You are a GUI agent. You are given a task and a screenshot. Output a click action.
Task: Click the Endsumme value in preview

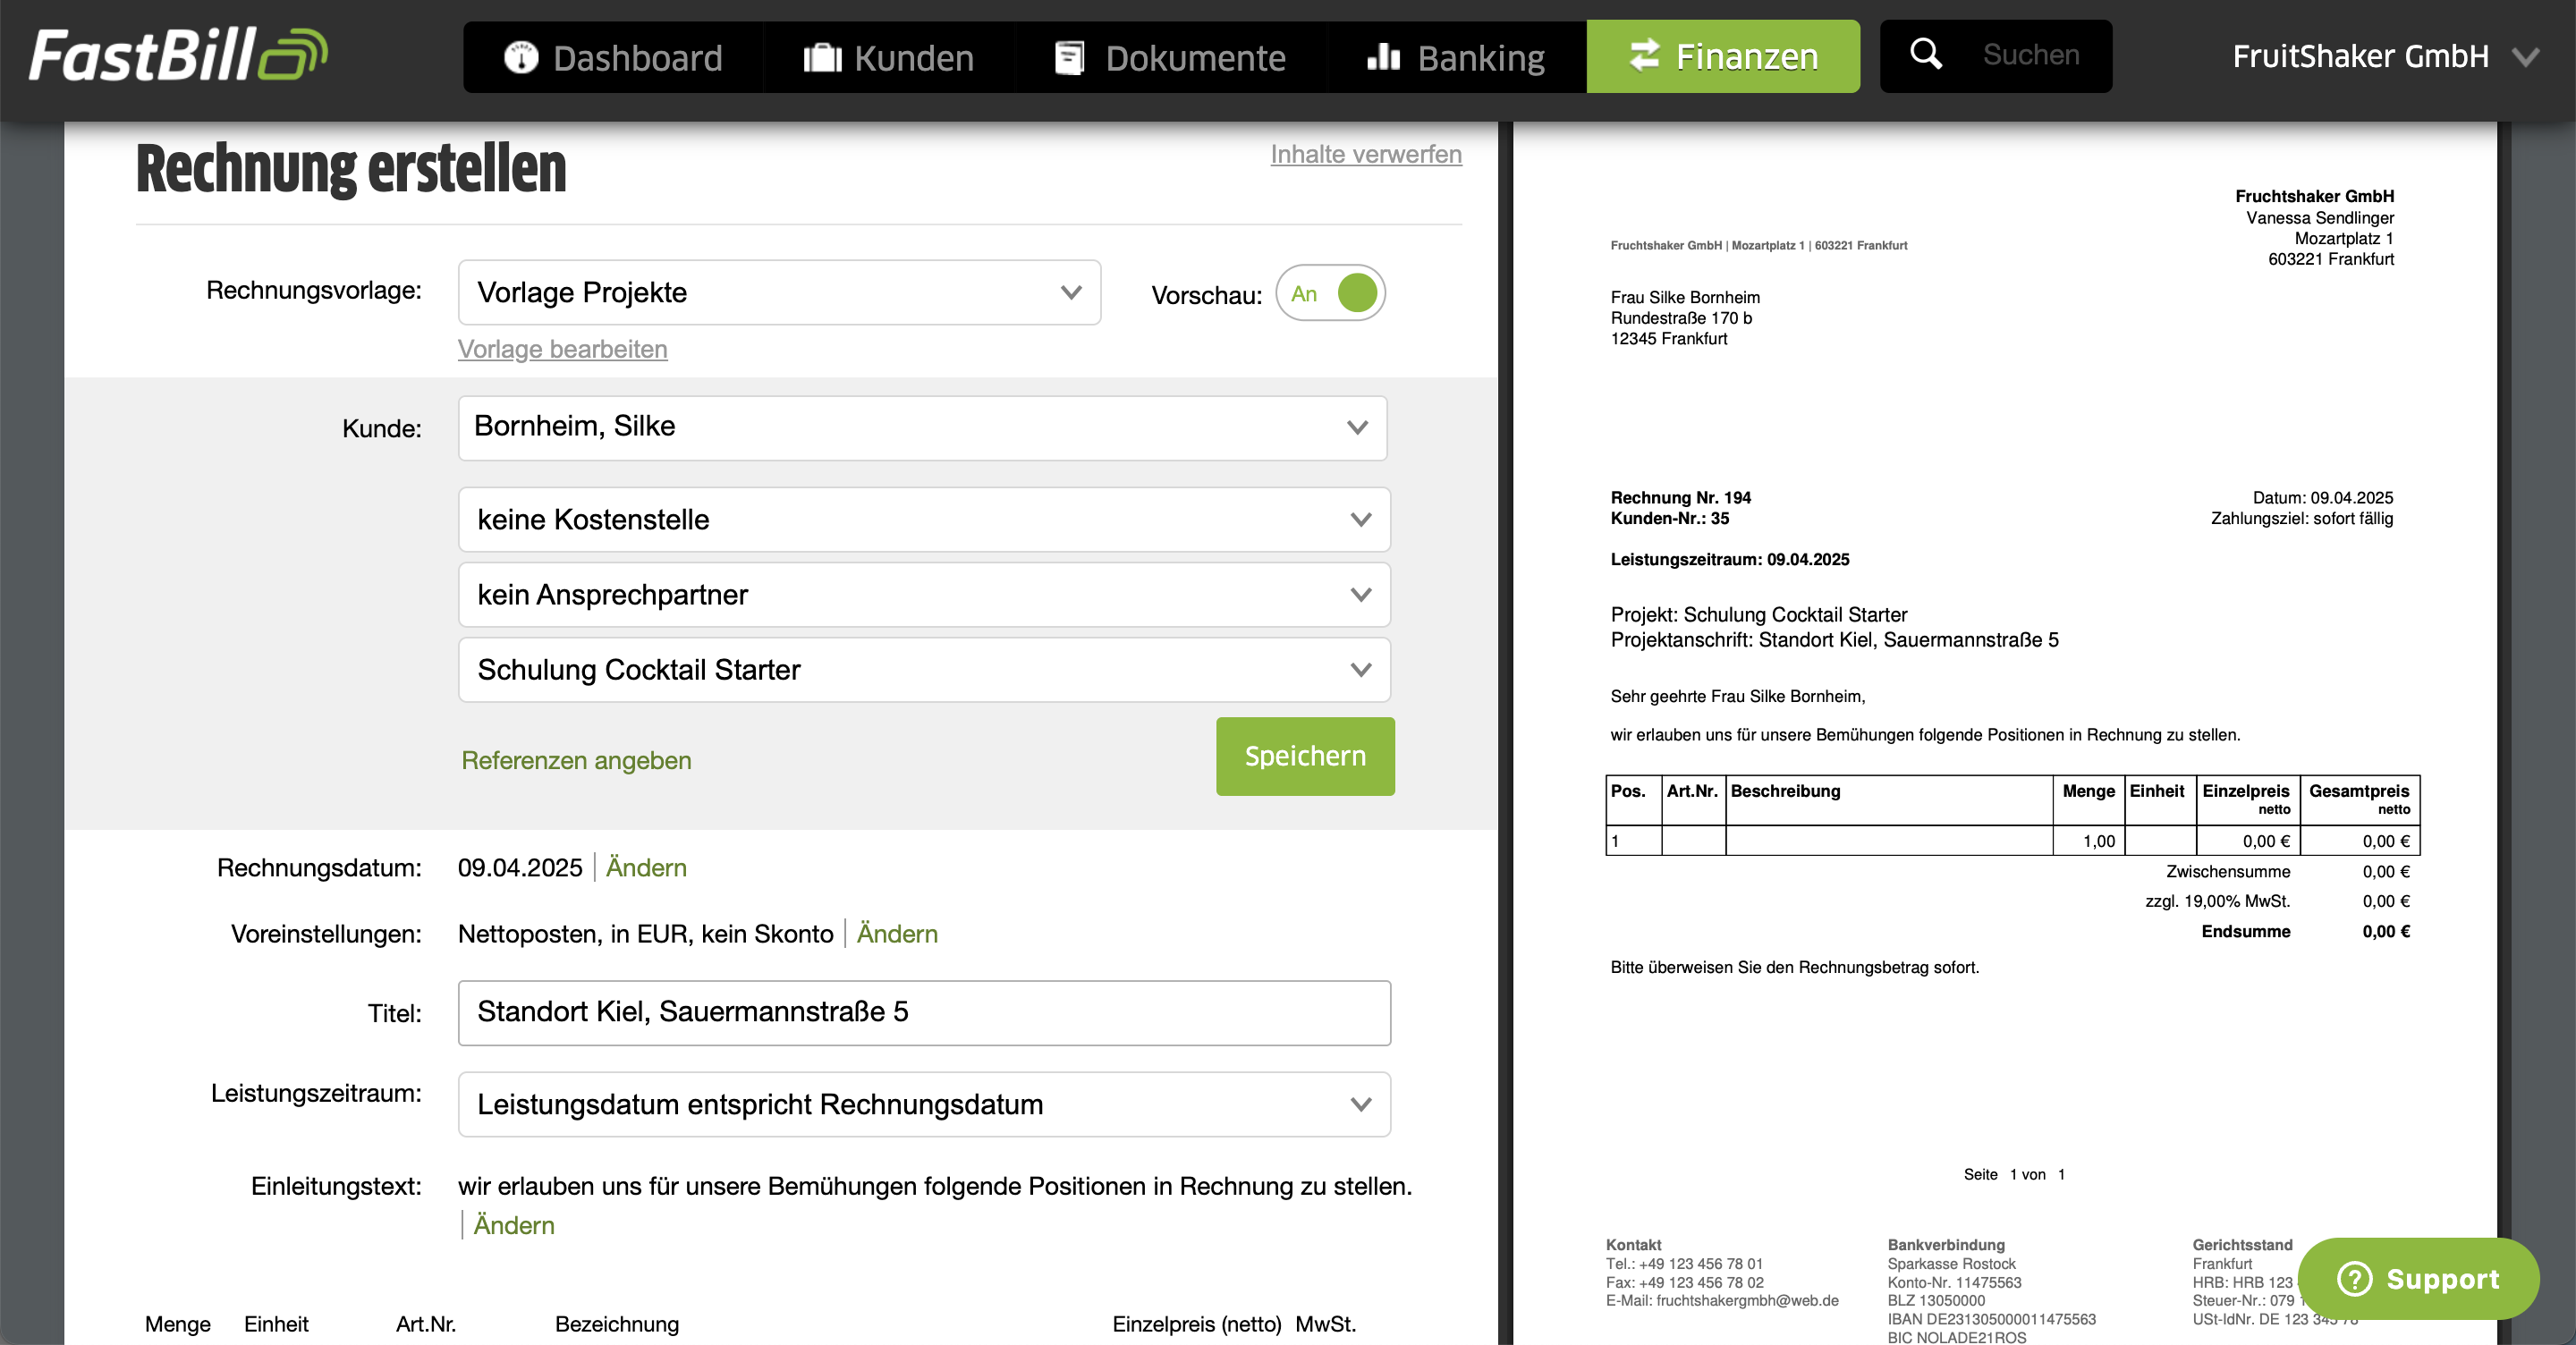(x=2385, y=931)
